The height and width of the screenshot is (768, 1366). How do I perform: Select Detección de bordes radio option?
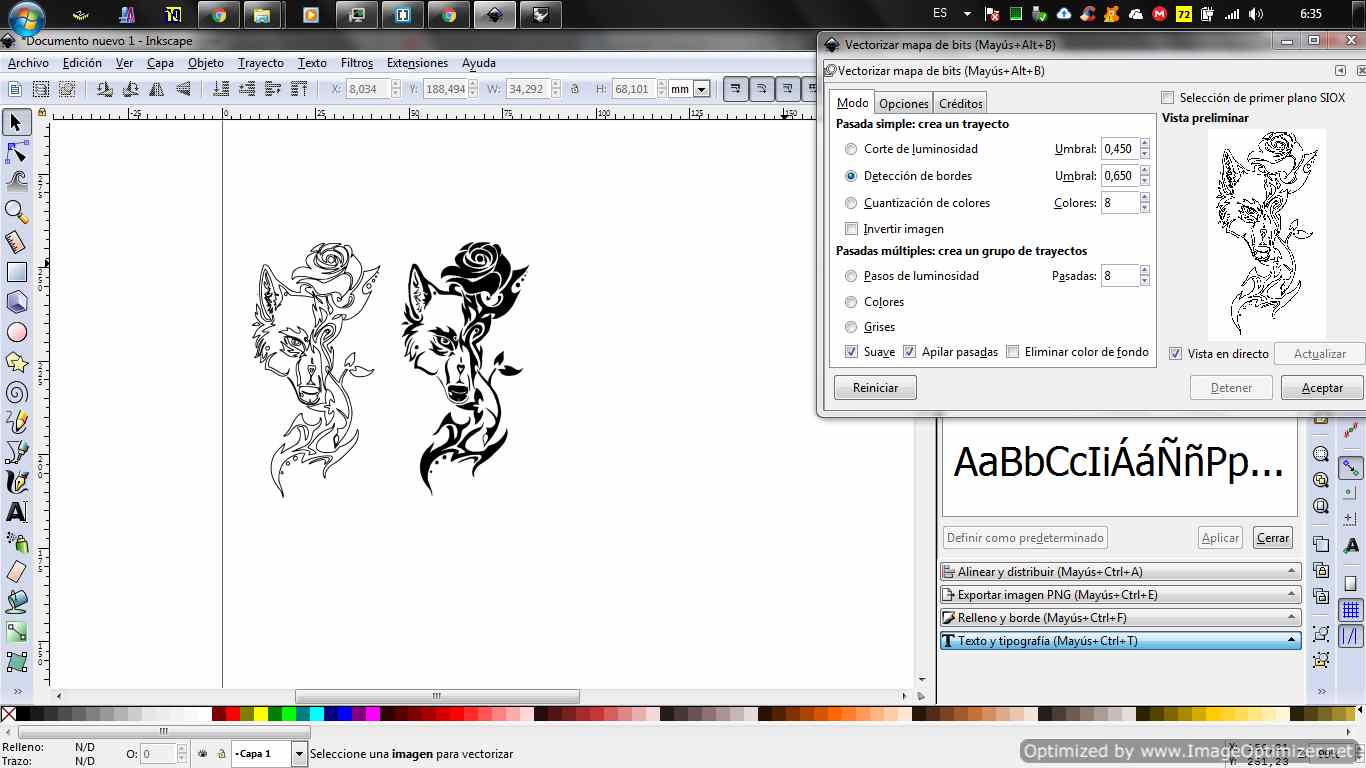[851, 176]
